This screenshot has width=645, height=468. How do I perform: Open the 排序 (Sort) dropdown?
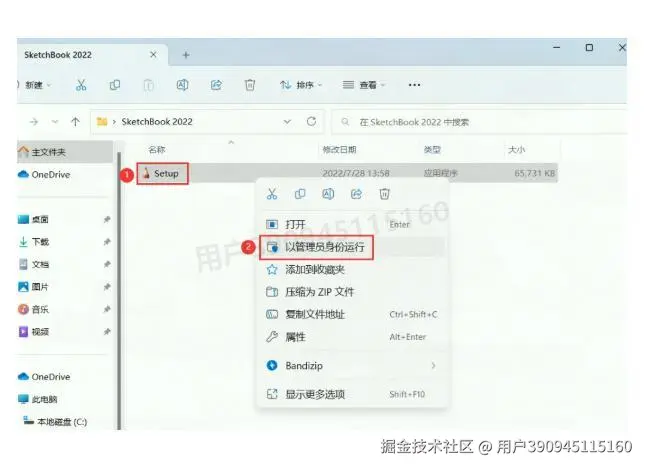pos(301,85)
